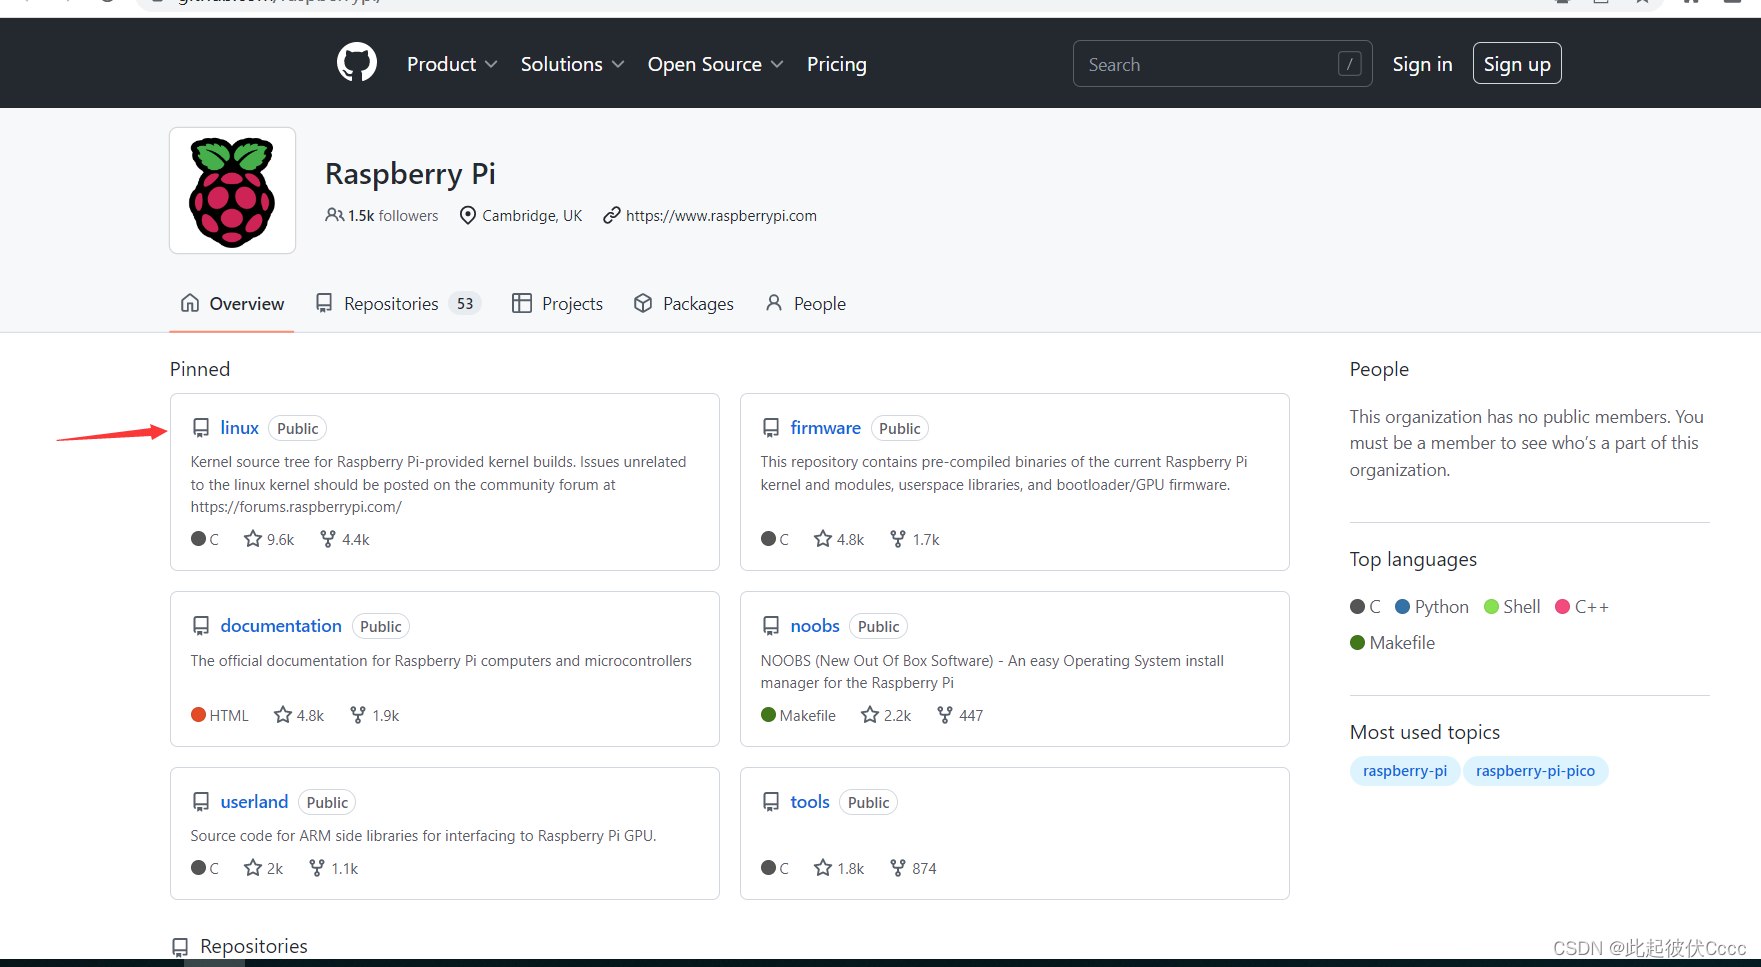1761x967 pixels.
Task: View documentation forks 1.9k
Action: 375,715
